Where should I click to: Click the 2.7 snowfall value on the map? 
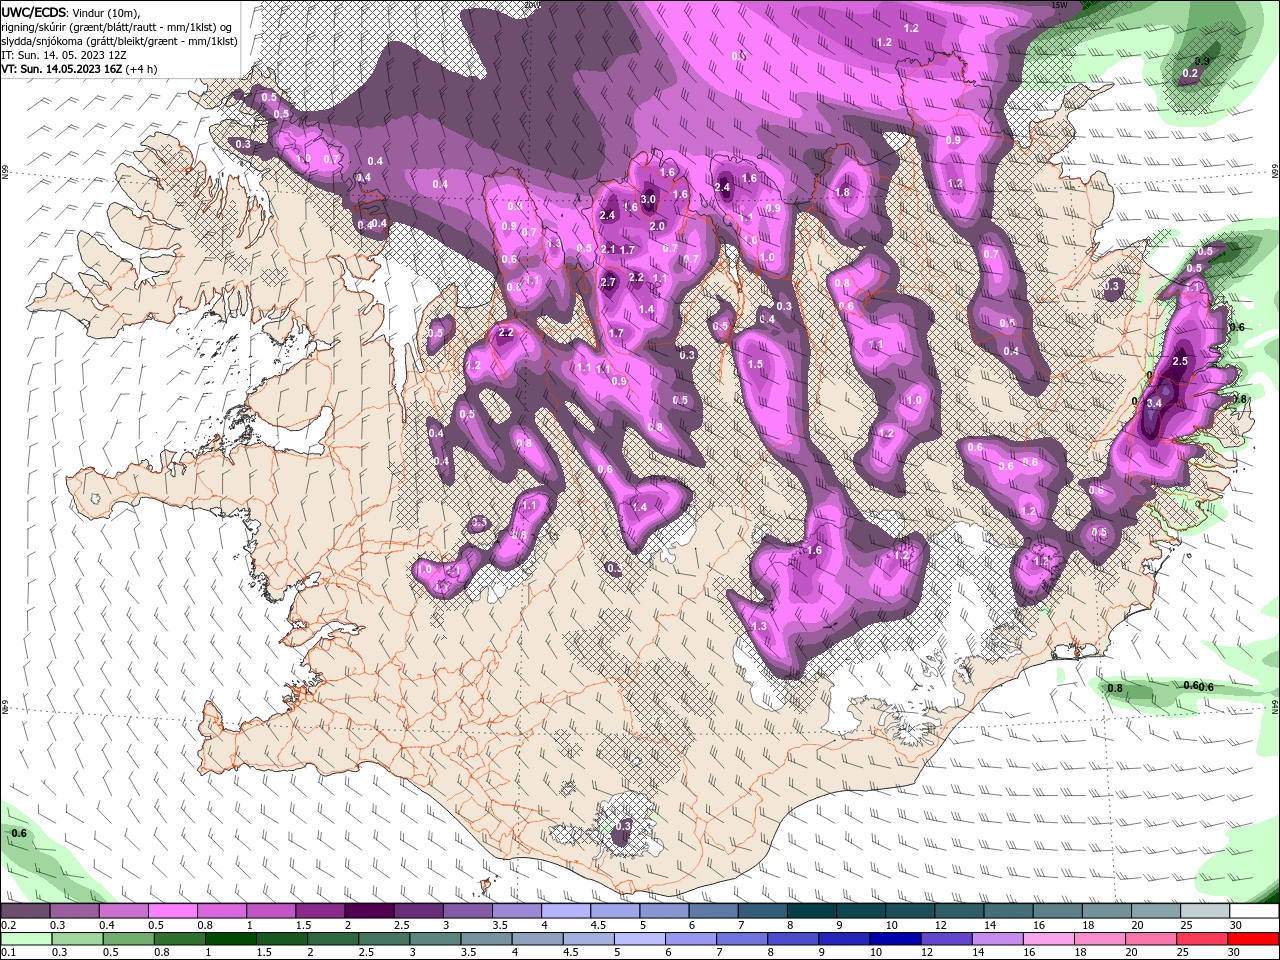click(x=608, y=283)
